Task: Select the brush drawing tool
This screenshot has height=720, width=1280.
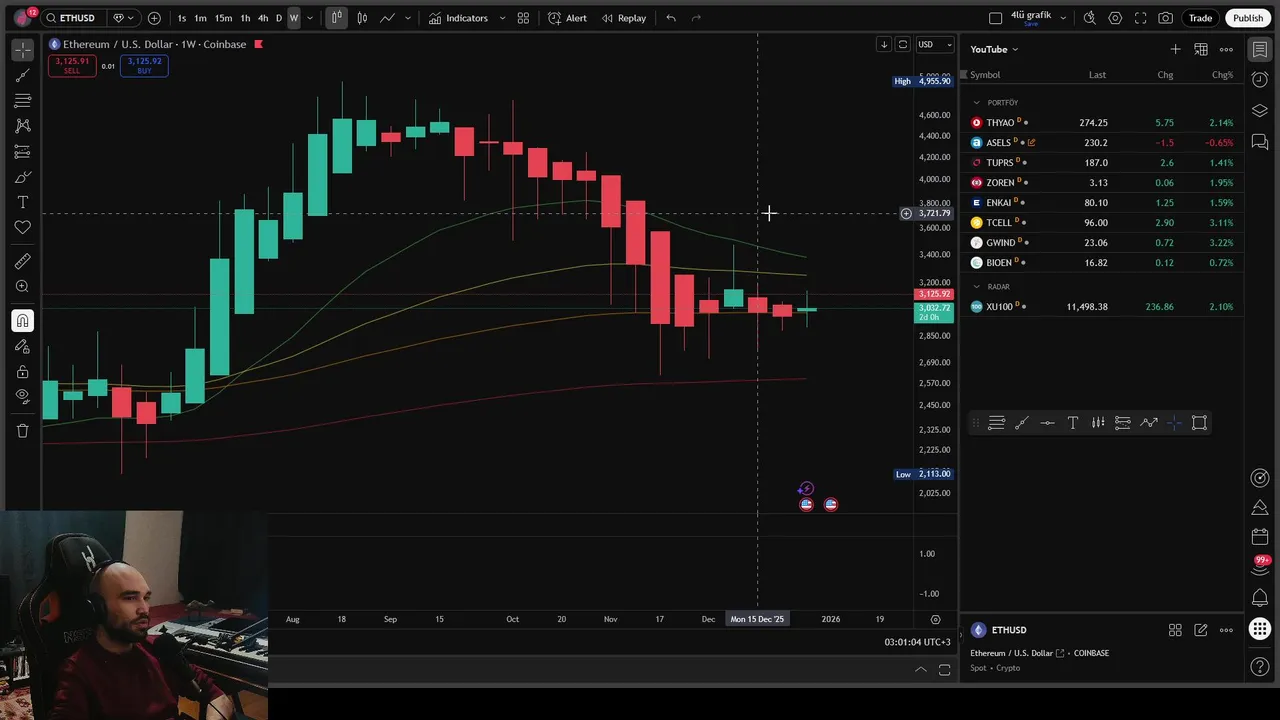Action: 22,178
